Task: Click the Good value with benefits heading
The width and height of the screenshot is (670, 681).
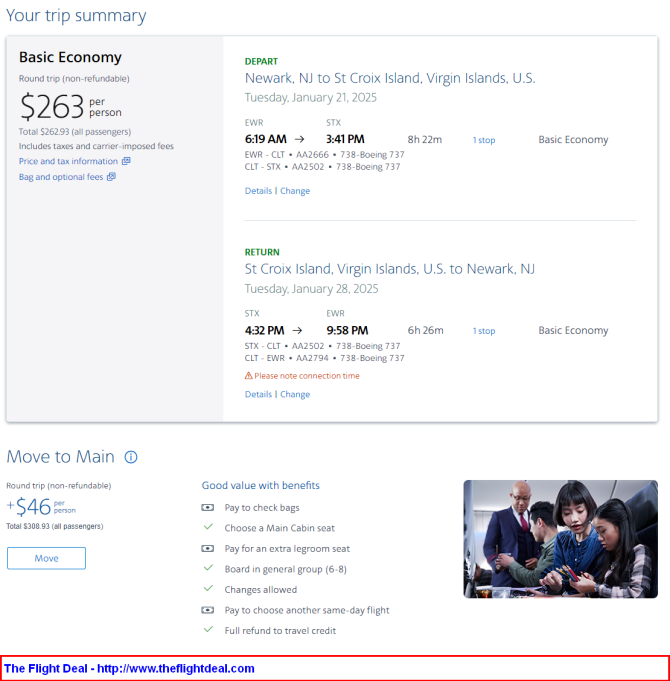Action: [261, 486]
